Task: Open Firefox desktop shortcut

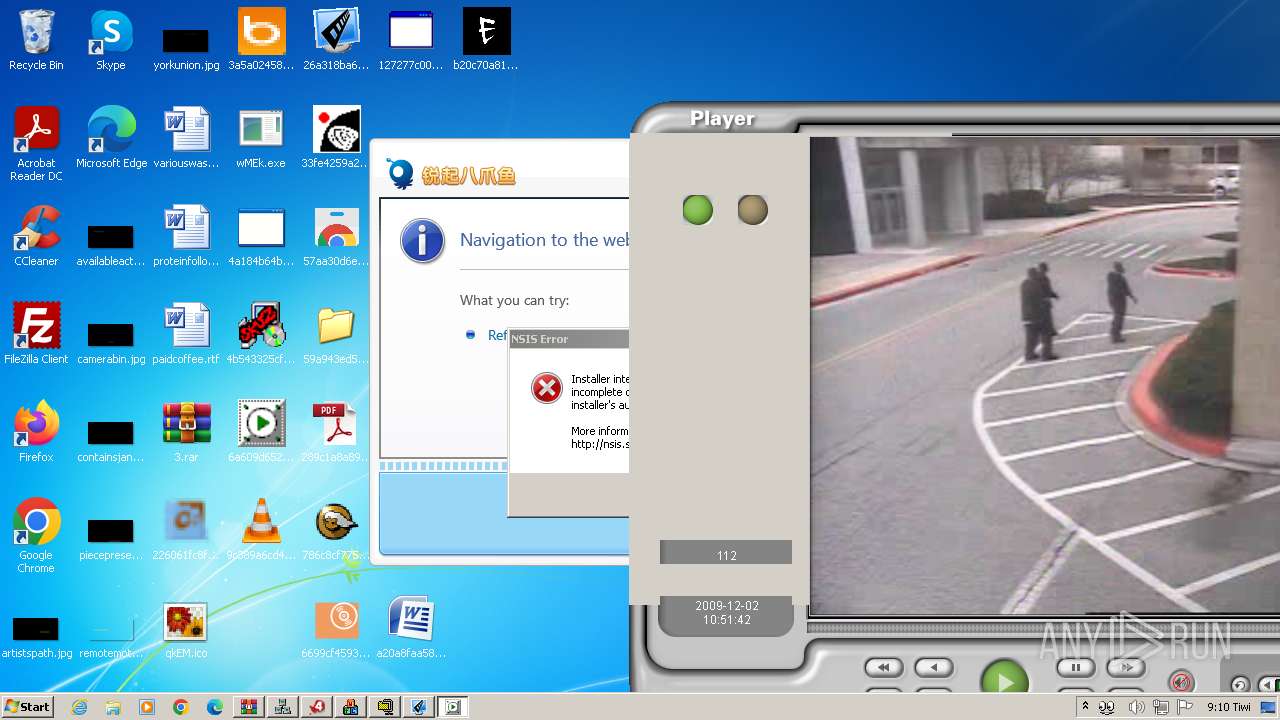Action: click(x=36, y=432)
